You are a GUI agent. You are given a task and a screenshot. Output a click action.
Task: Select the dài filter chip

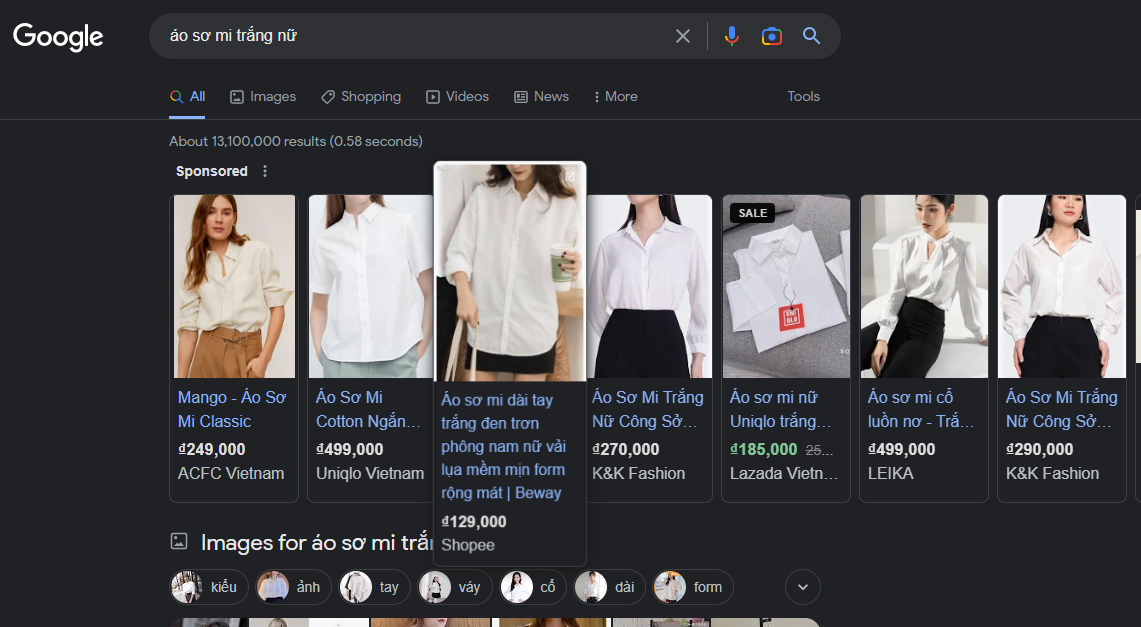[609, 587]
